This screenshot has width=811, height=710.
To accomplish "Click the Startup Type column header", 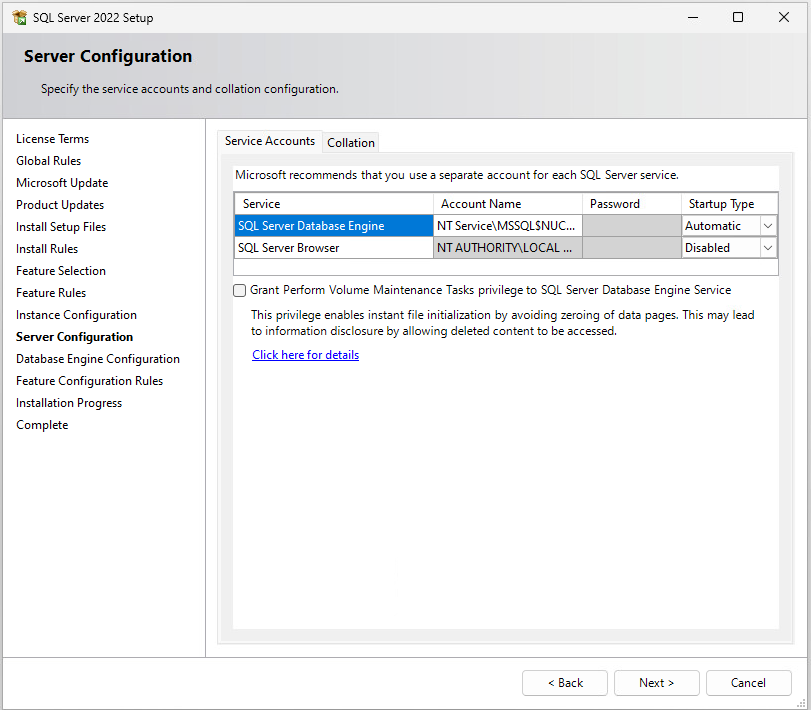I will pos(721,204).
